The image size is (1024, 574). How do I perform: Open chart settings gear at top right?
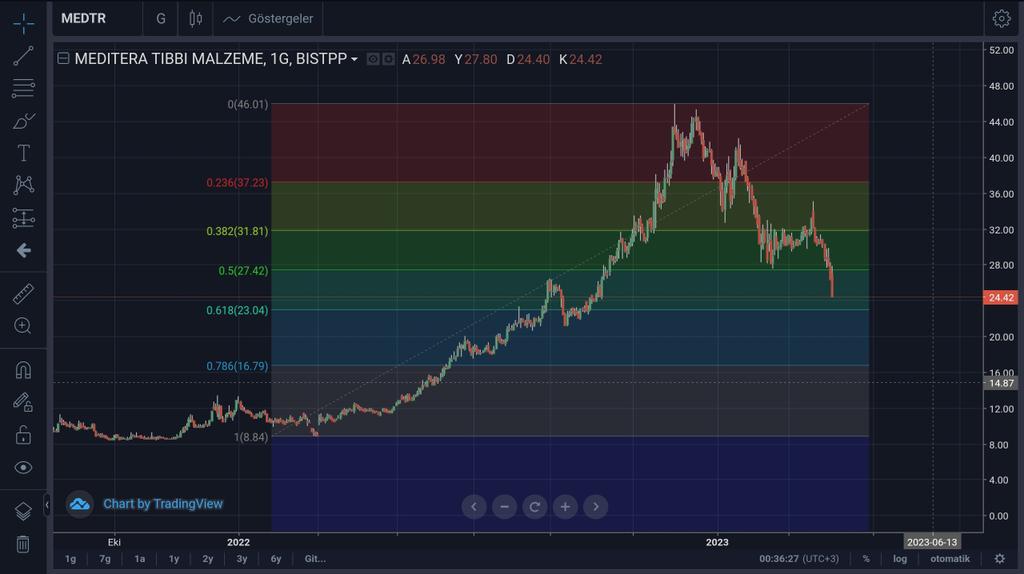(1001, 18)
